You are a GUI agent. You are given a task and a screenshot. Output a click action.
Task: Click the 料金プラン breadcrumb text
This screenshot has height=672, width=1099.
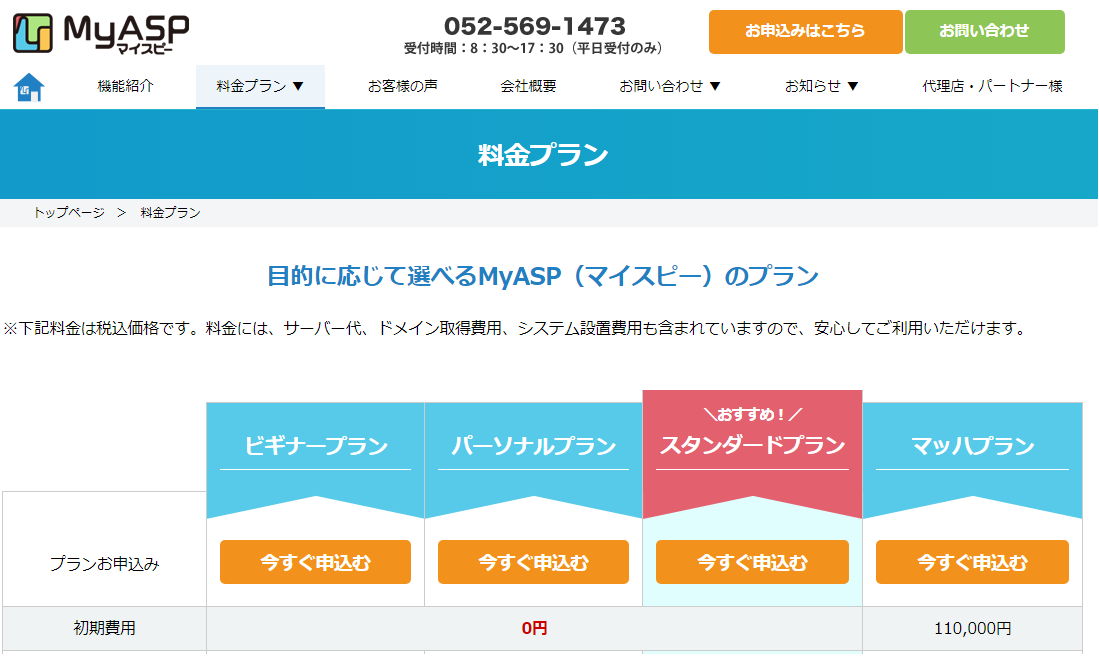click(x=170, y=212)
